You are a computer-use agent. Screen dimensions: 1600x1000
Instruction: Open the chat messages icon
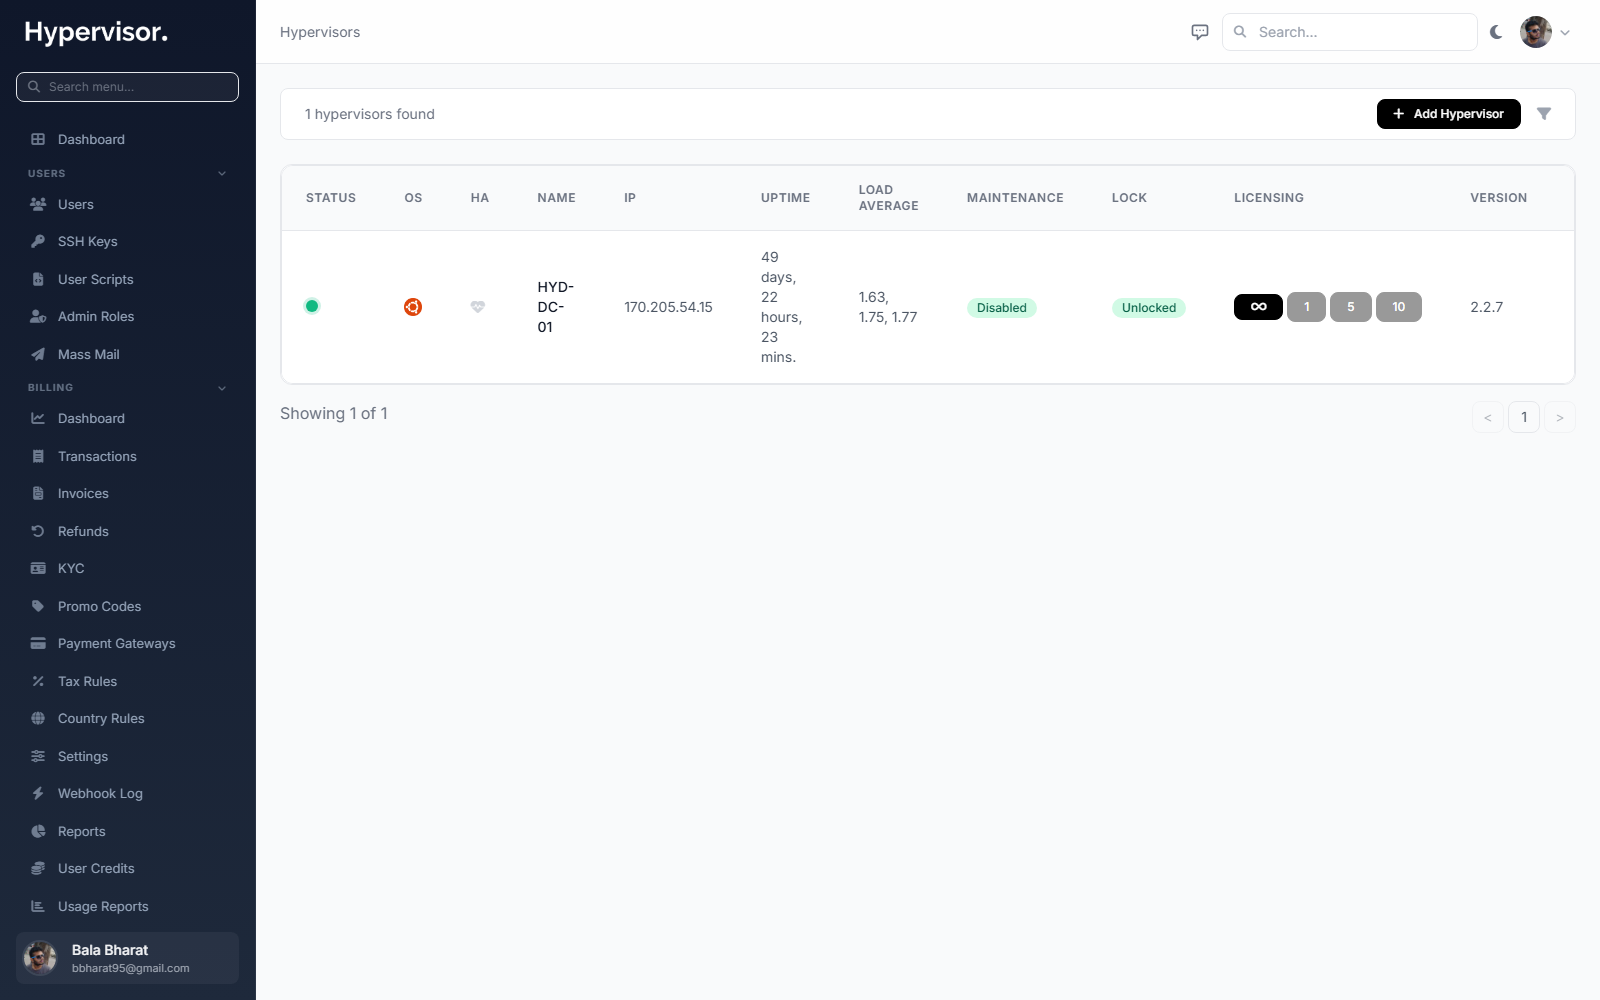[x=1200, y=32]
